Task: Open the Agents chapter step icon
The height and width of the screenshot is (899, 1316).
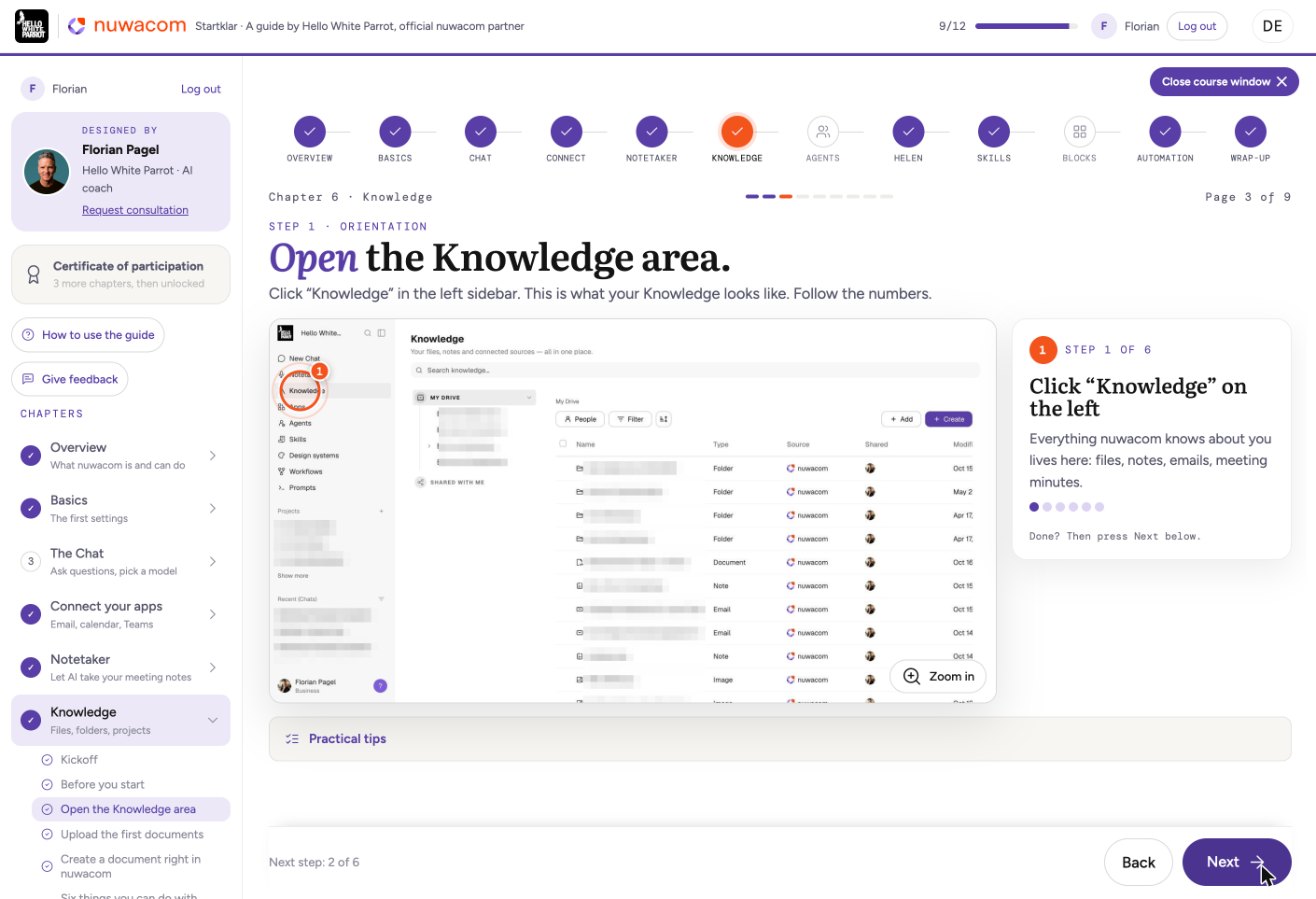Action: coord(822,131)
